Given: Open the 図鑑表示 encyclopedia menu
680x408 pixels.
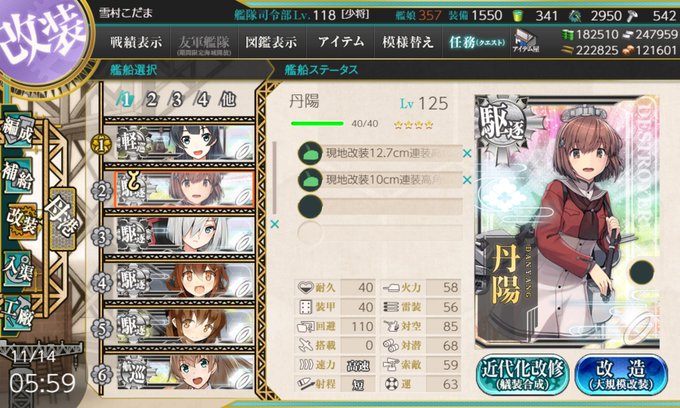Looking at the screenshot, I should [x=271, y=42].
